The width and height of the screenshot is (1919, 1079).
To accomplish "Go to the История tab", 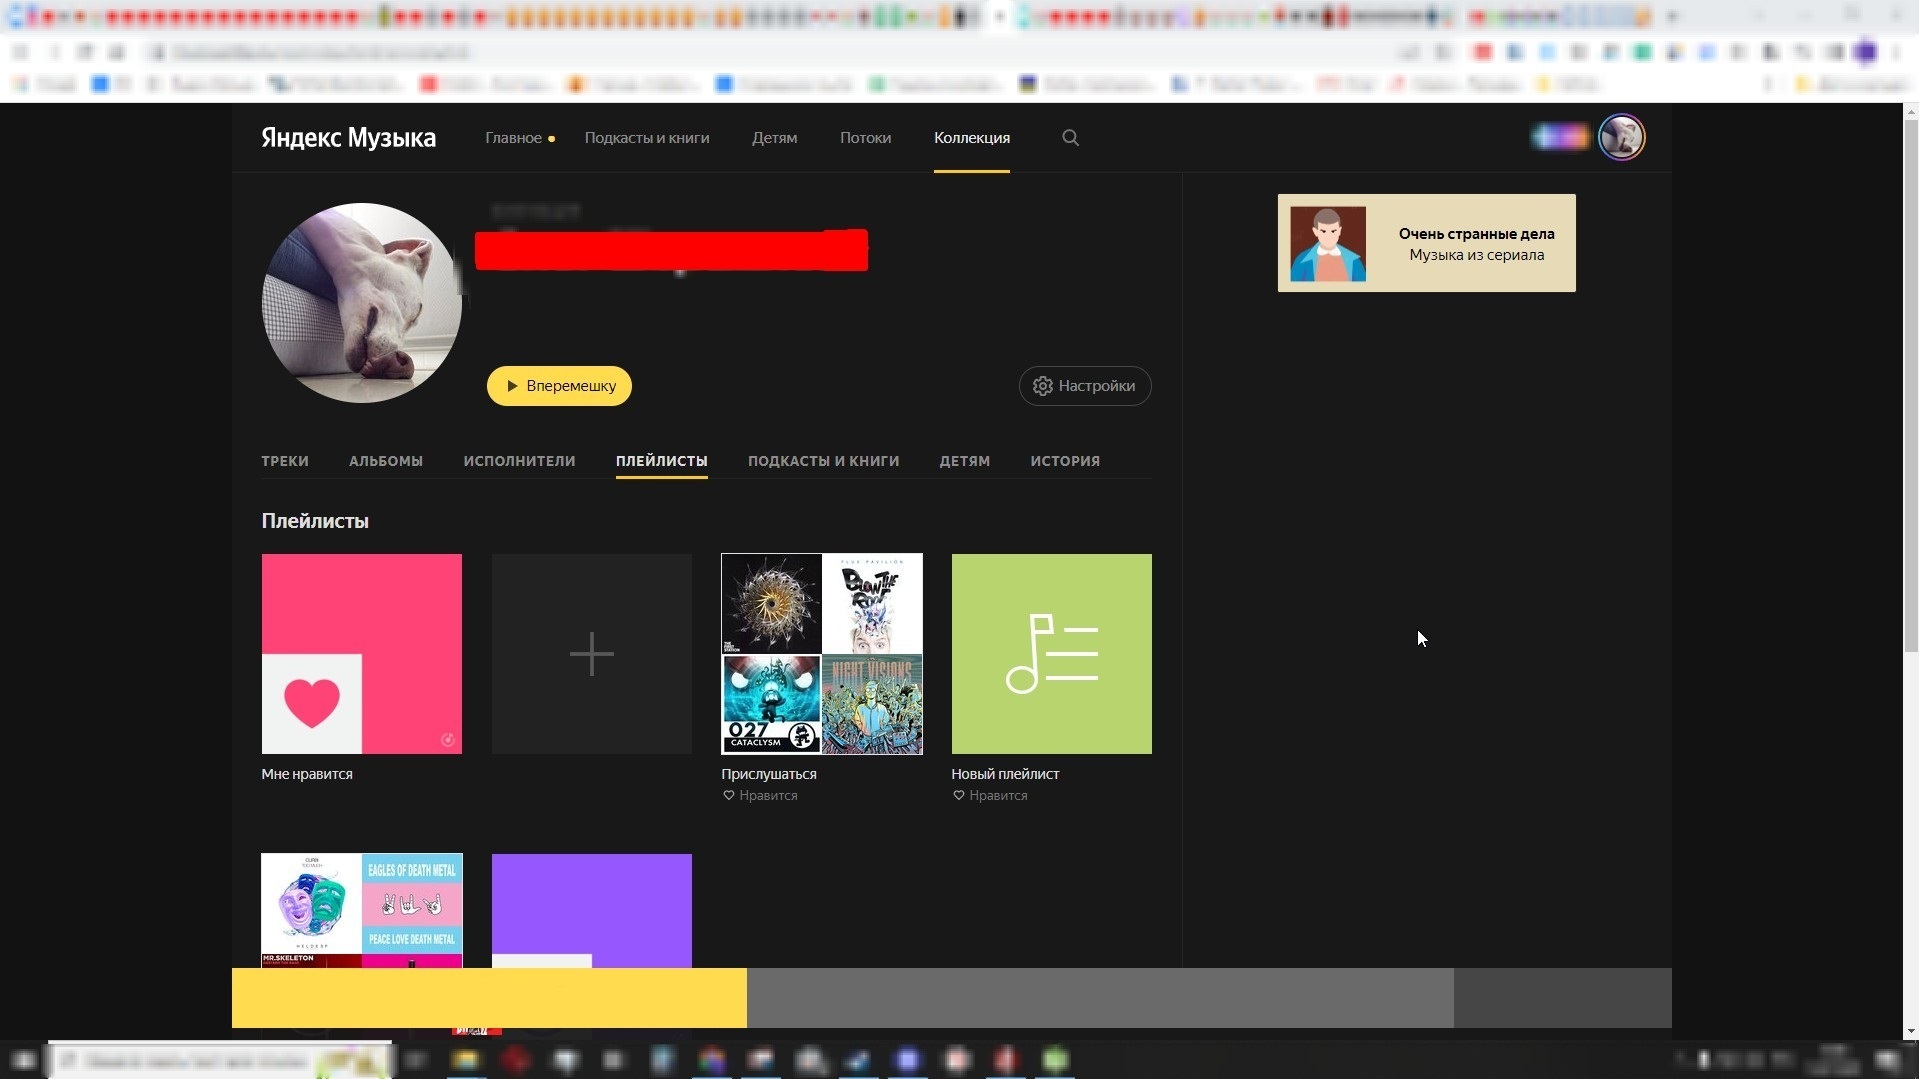I will (1065, 461).
